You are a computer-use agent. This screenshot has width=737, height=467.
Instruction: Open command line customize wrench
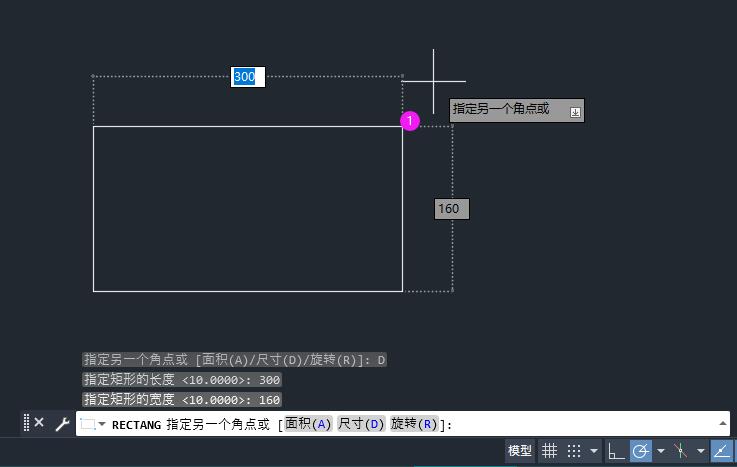(62, 424)
